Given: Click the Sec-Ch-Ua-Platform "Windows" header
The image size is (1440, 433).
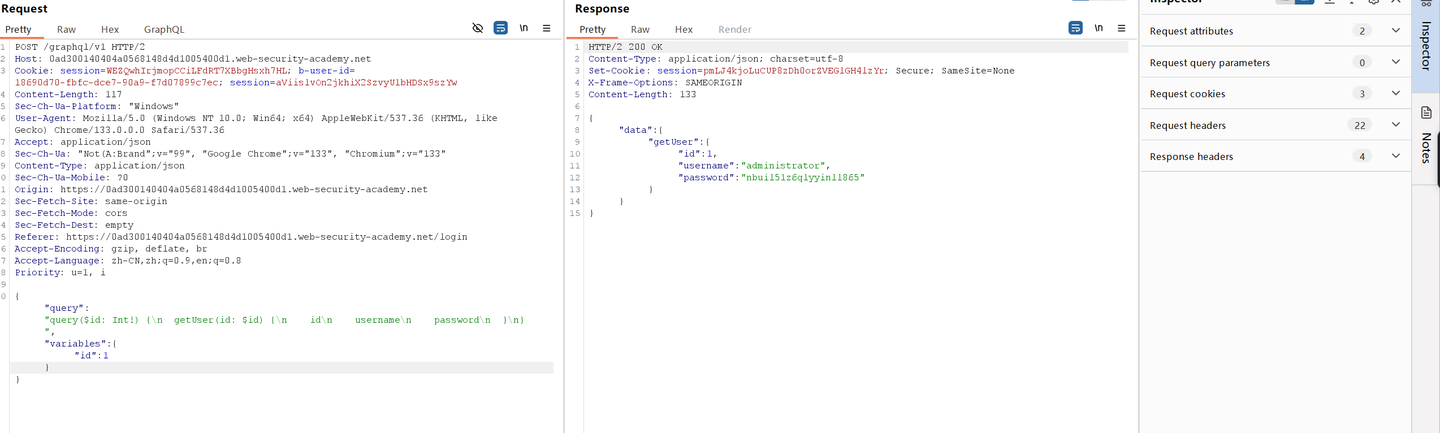Looking at the screenshot, I should 97,106.
